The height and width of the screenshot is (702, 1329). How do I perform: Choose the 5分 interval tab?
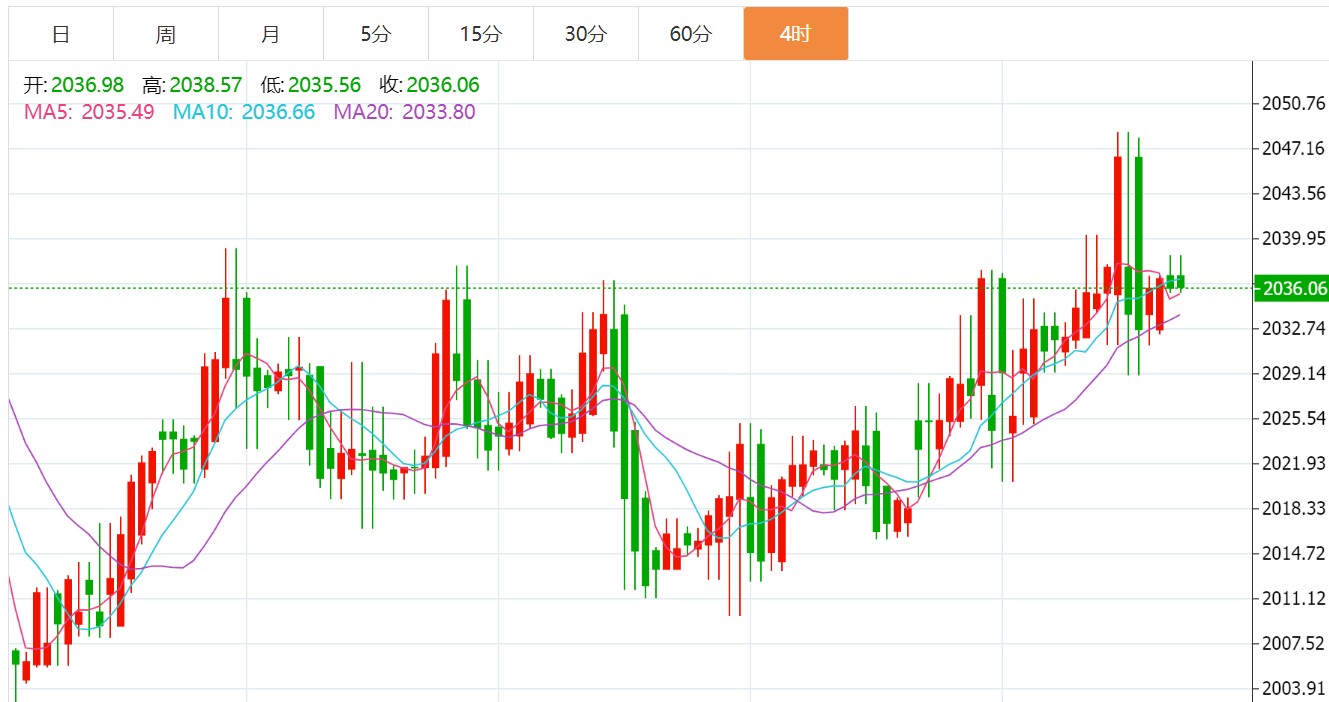376,34
